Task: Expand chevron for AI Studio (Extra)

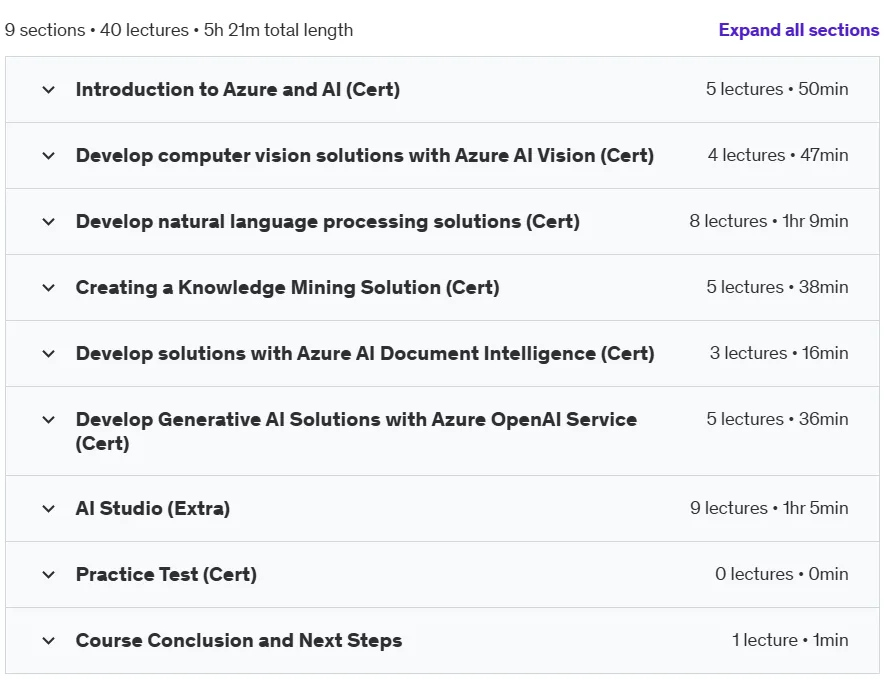Action: (x=48, y=509)
